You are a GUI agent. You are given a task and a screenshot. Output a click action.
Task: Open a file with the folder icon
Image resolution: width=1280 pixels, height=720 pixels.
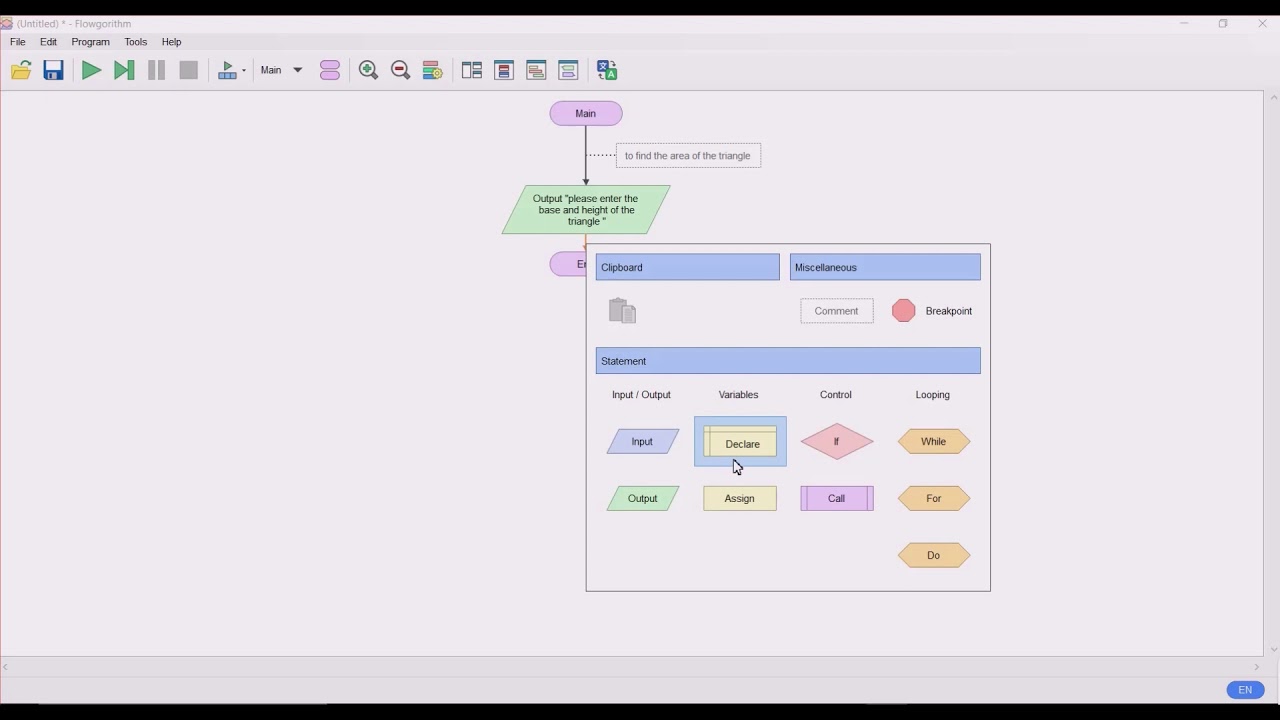pyautogui.click(x=21, y=70)
